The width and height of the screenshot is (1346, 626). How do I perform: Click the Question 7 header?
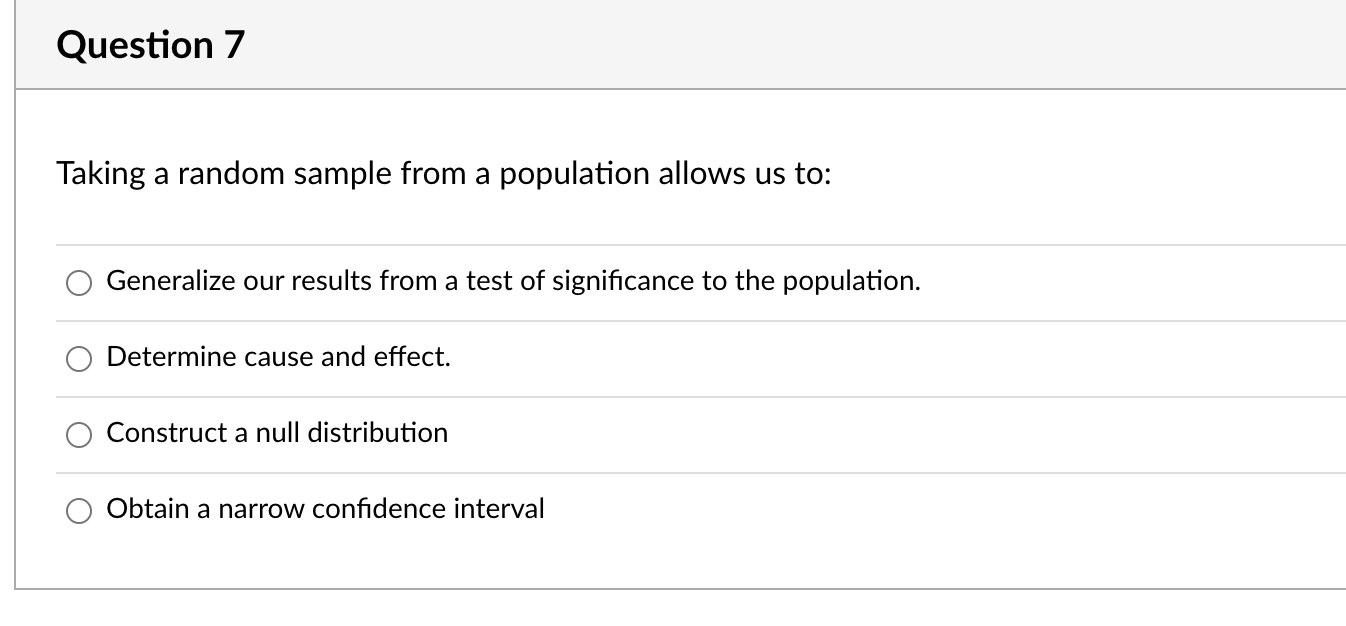tap(150, 44)
